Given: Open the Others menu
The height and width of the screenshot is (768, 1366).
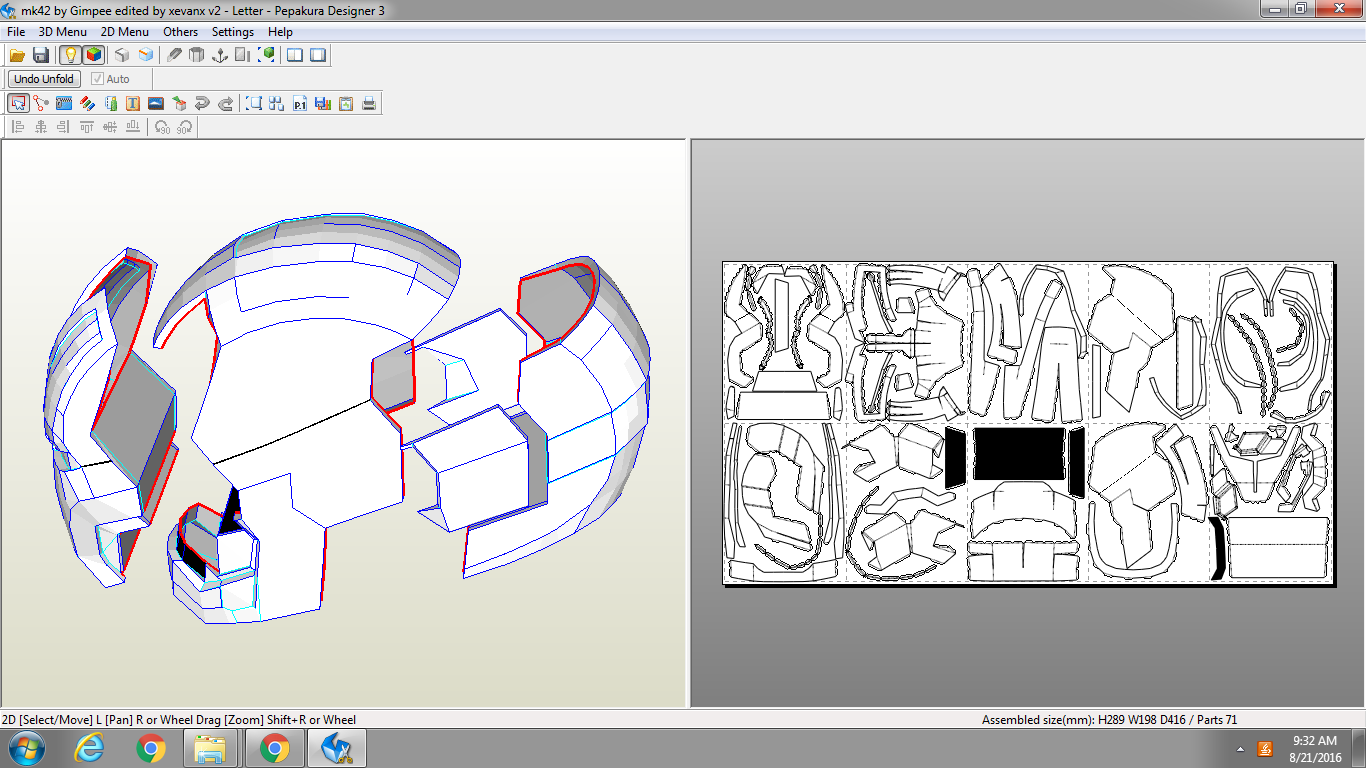Looking at the screenshot, I should coord(181,32).
